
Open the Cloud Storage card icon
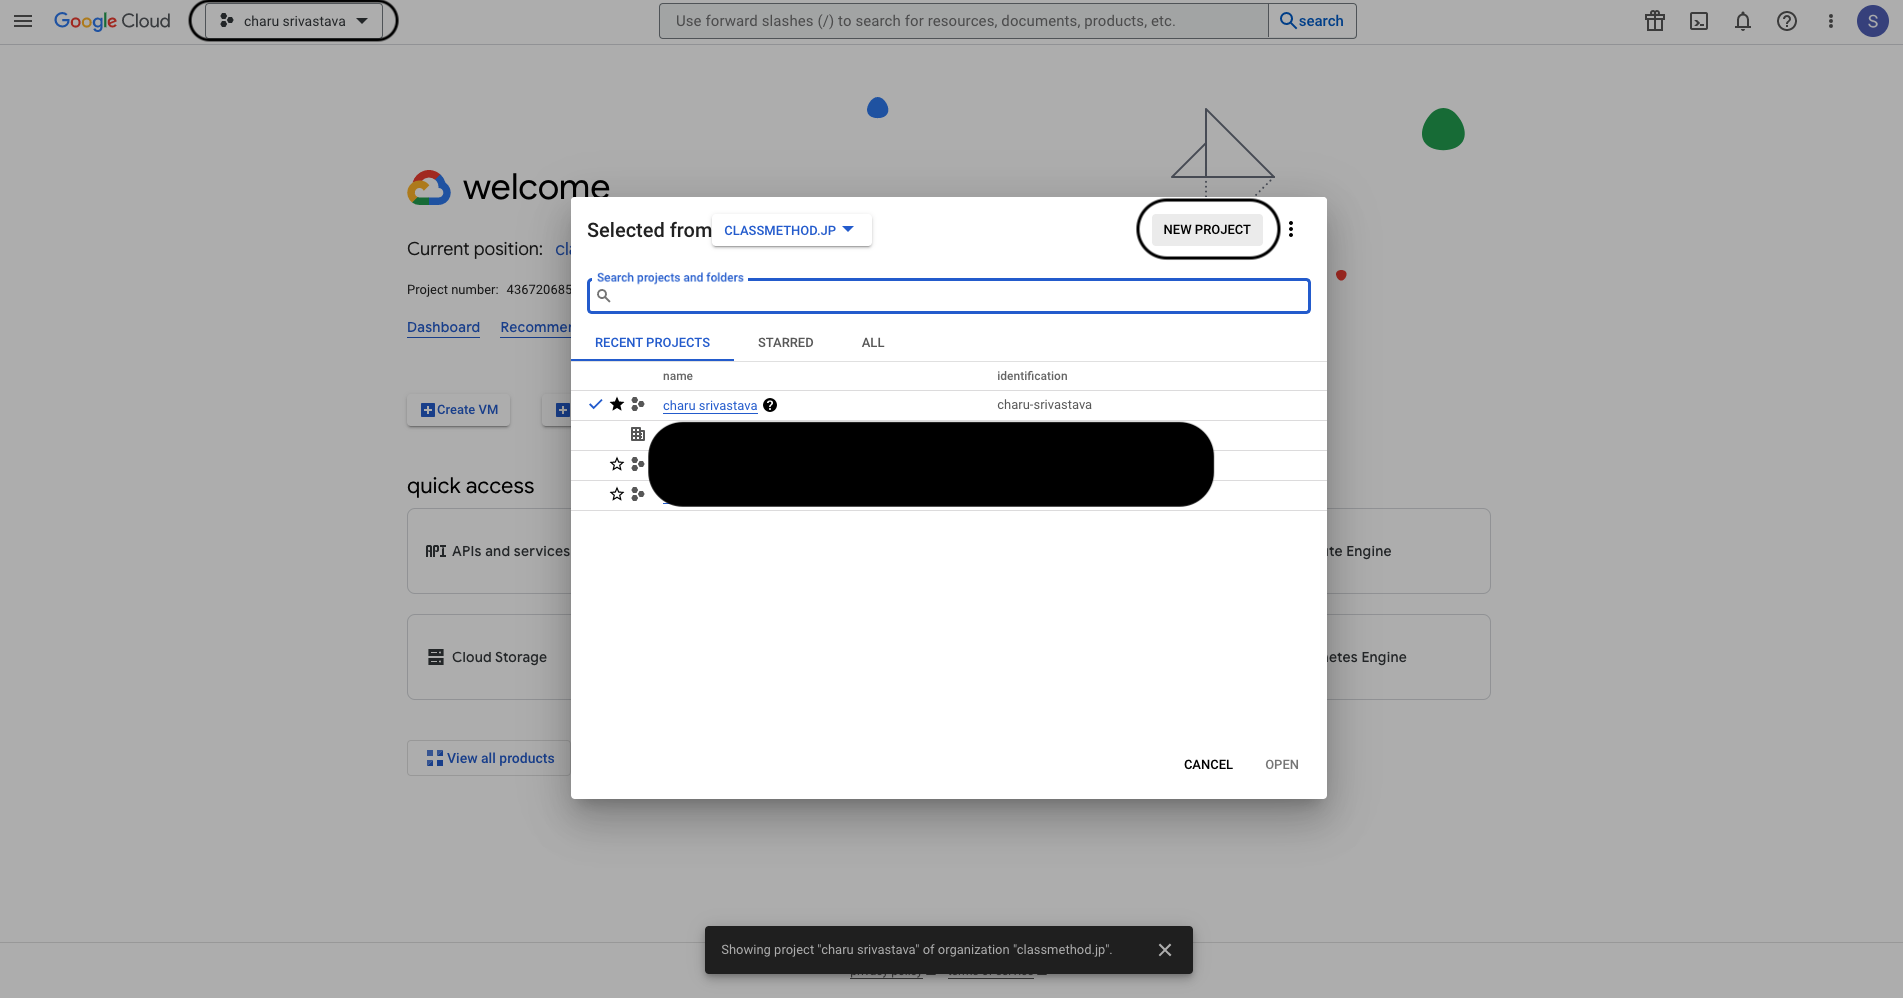(435, 656)
